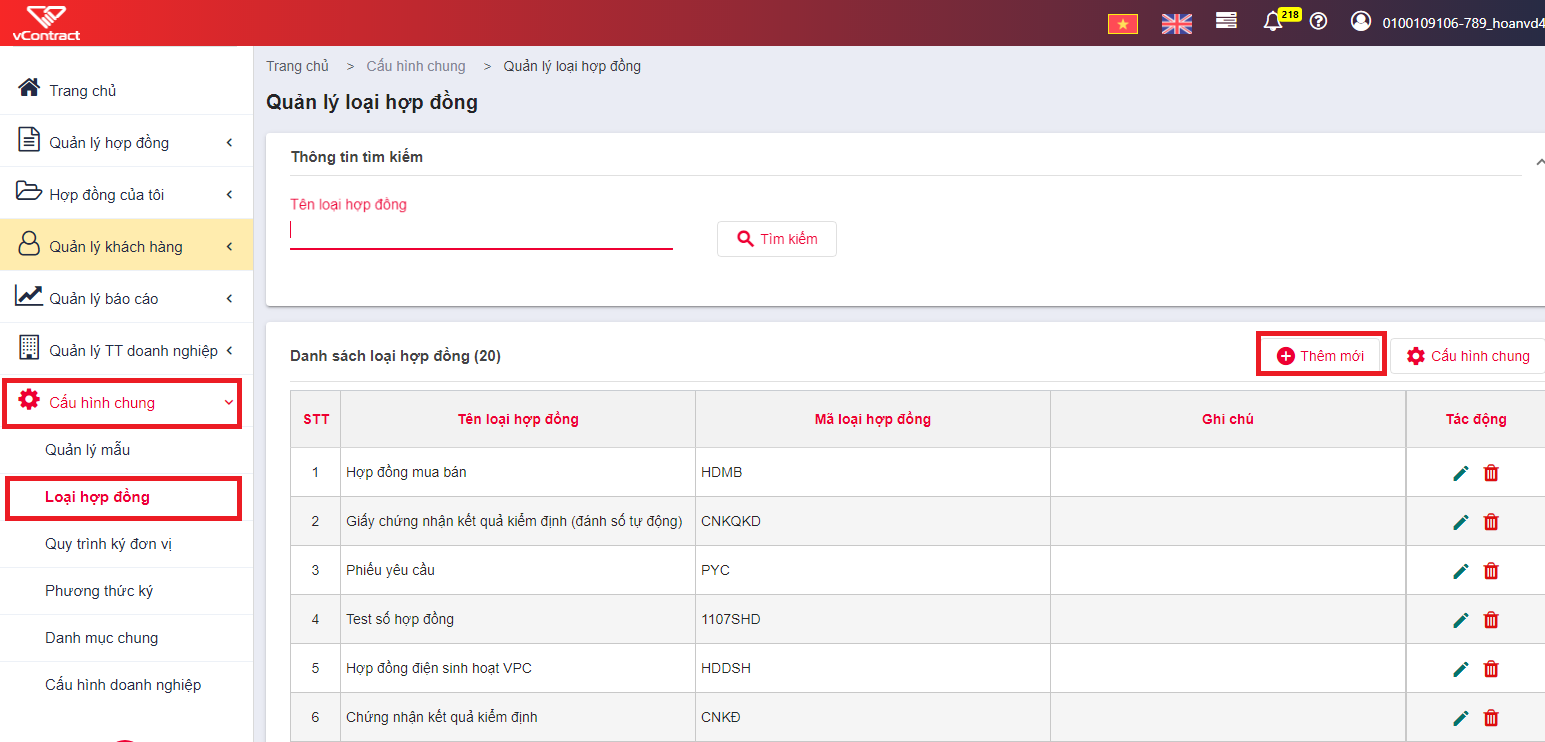This screenshot has height=742, width=1545.
Task: Click the Thêm mới button
Action: point(1321,356)
